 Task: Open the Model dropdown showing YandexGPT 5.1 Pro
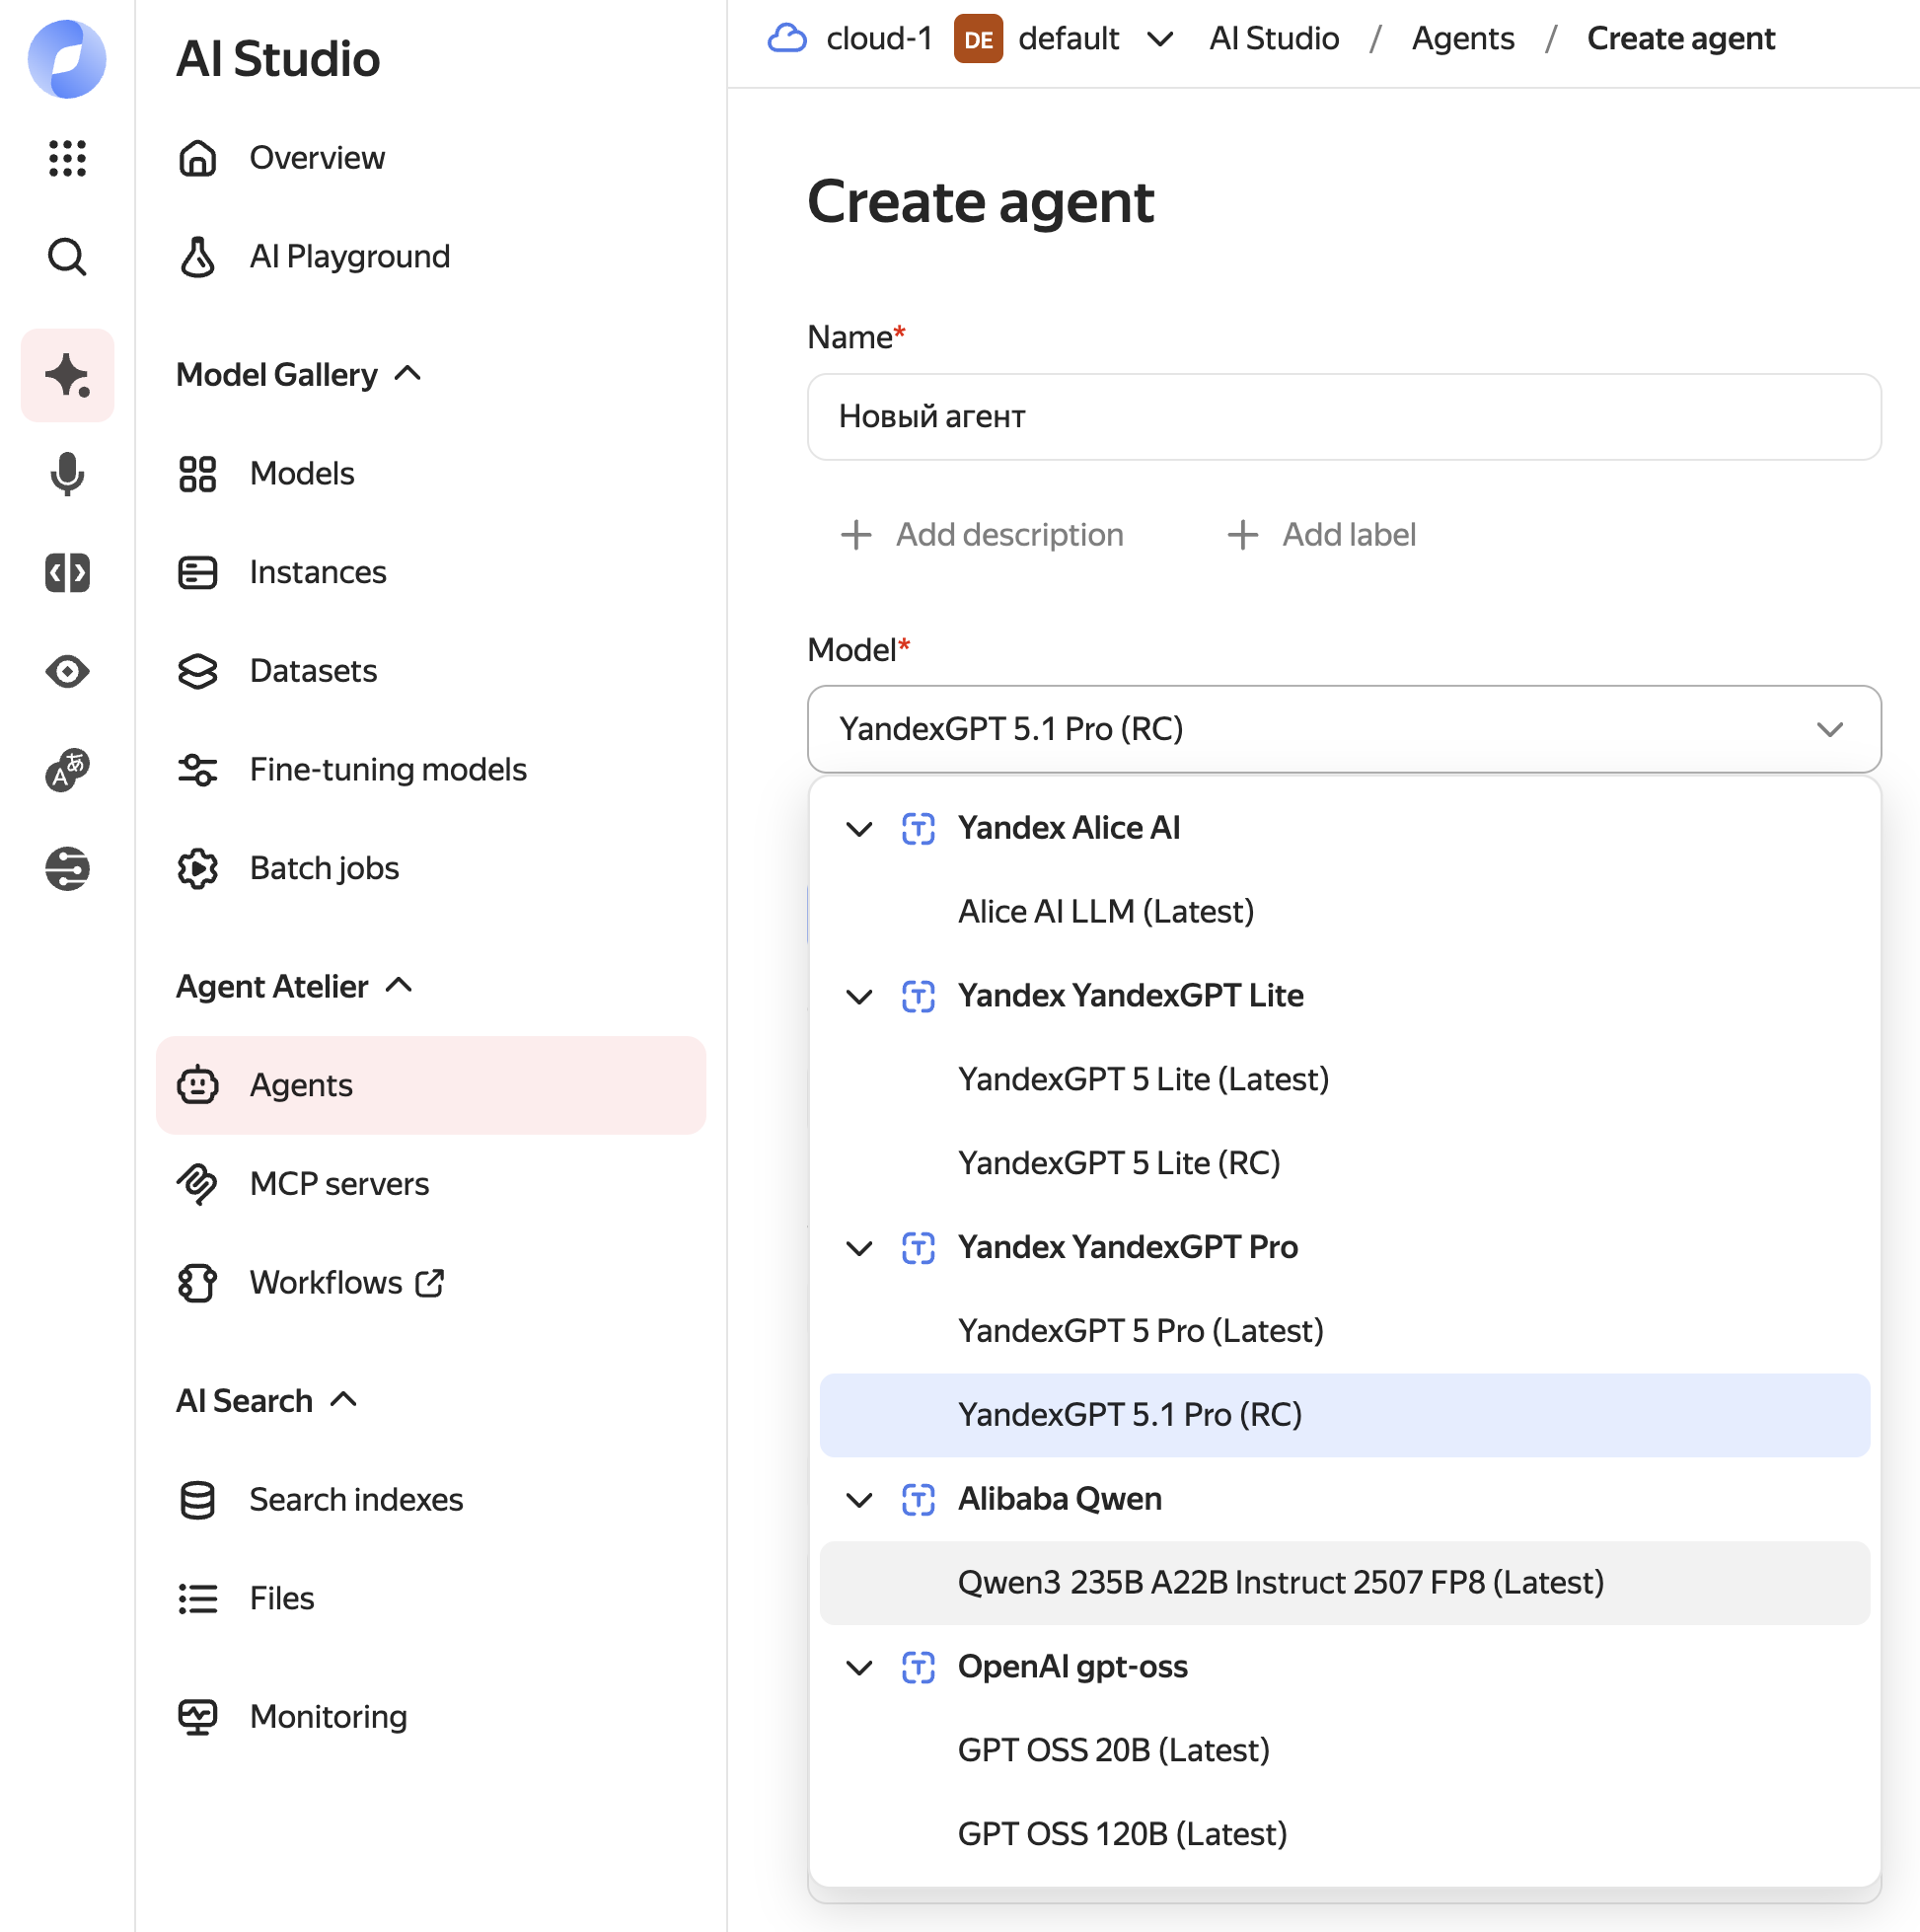[1343, 729]
